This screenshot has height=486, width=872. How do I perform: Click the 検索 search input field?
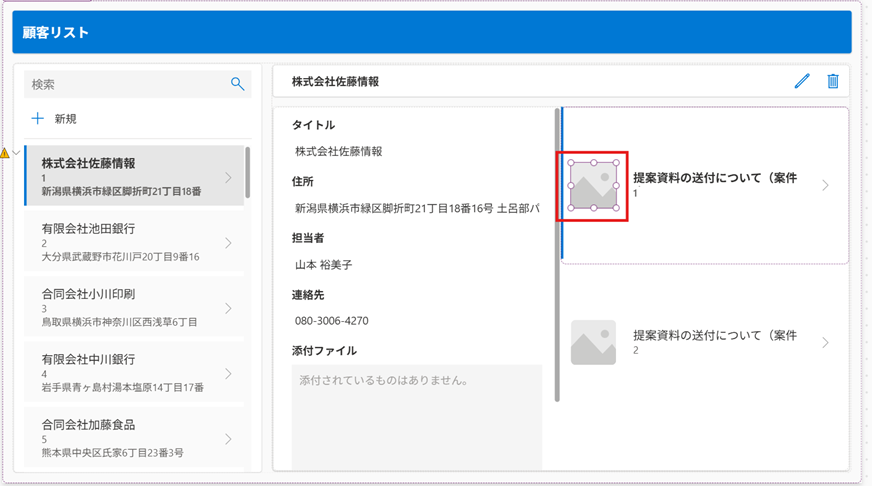(x=125, y=85)
